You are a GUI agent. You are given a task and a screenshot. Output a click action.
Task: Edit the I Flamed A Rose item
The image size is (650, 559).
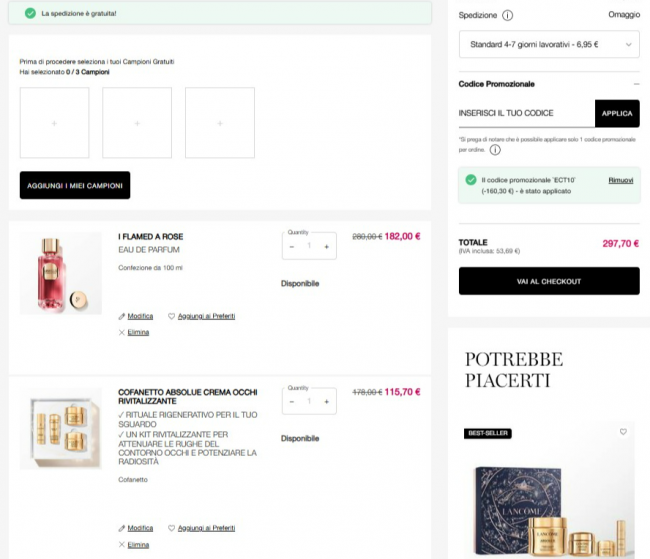point(140,316)
